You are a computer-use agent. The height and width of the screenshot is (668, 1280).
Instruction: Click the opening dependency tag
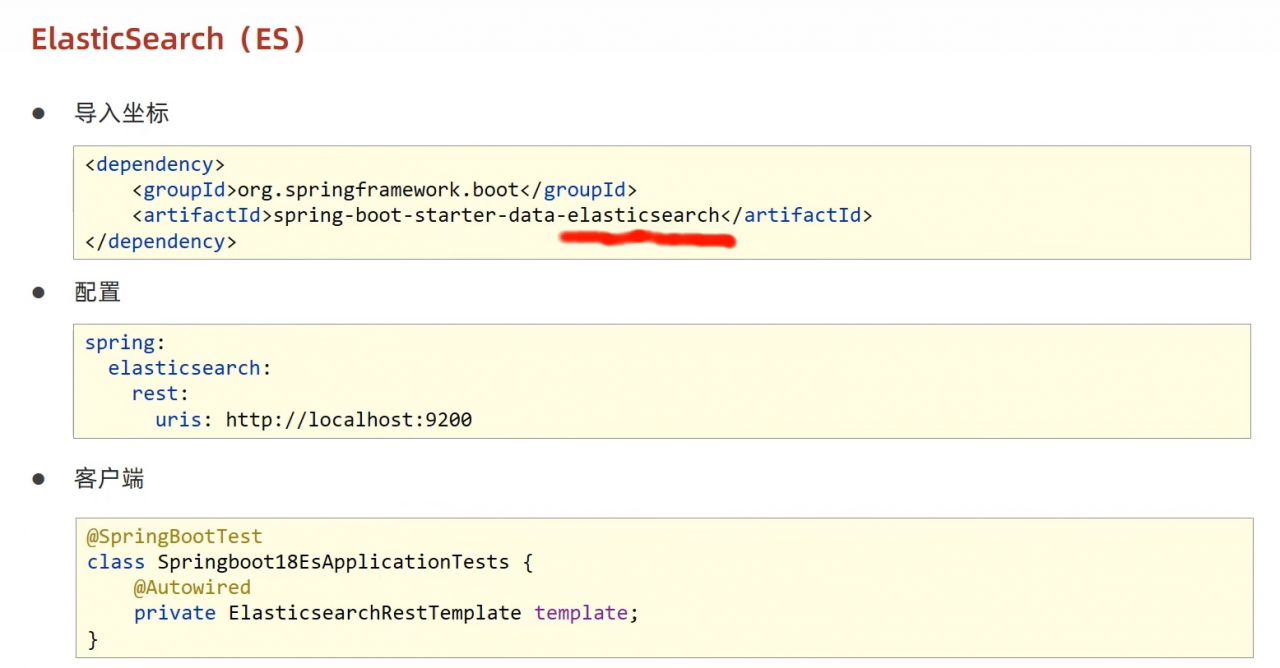point(155,164)
